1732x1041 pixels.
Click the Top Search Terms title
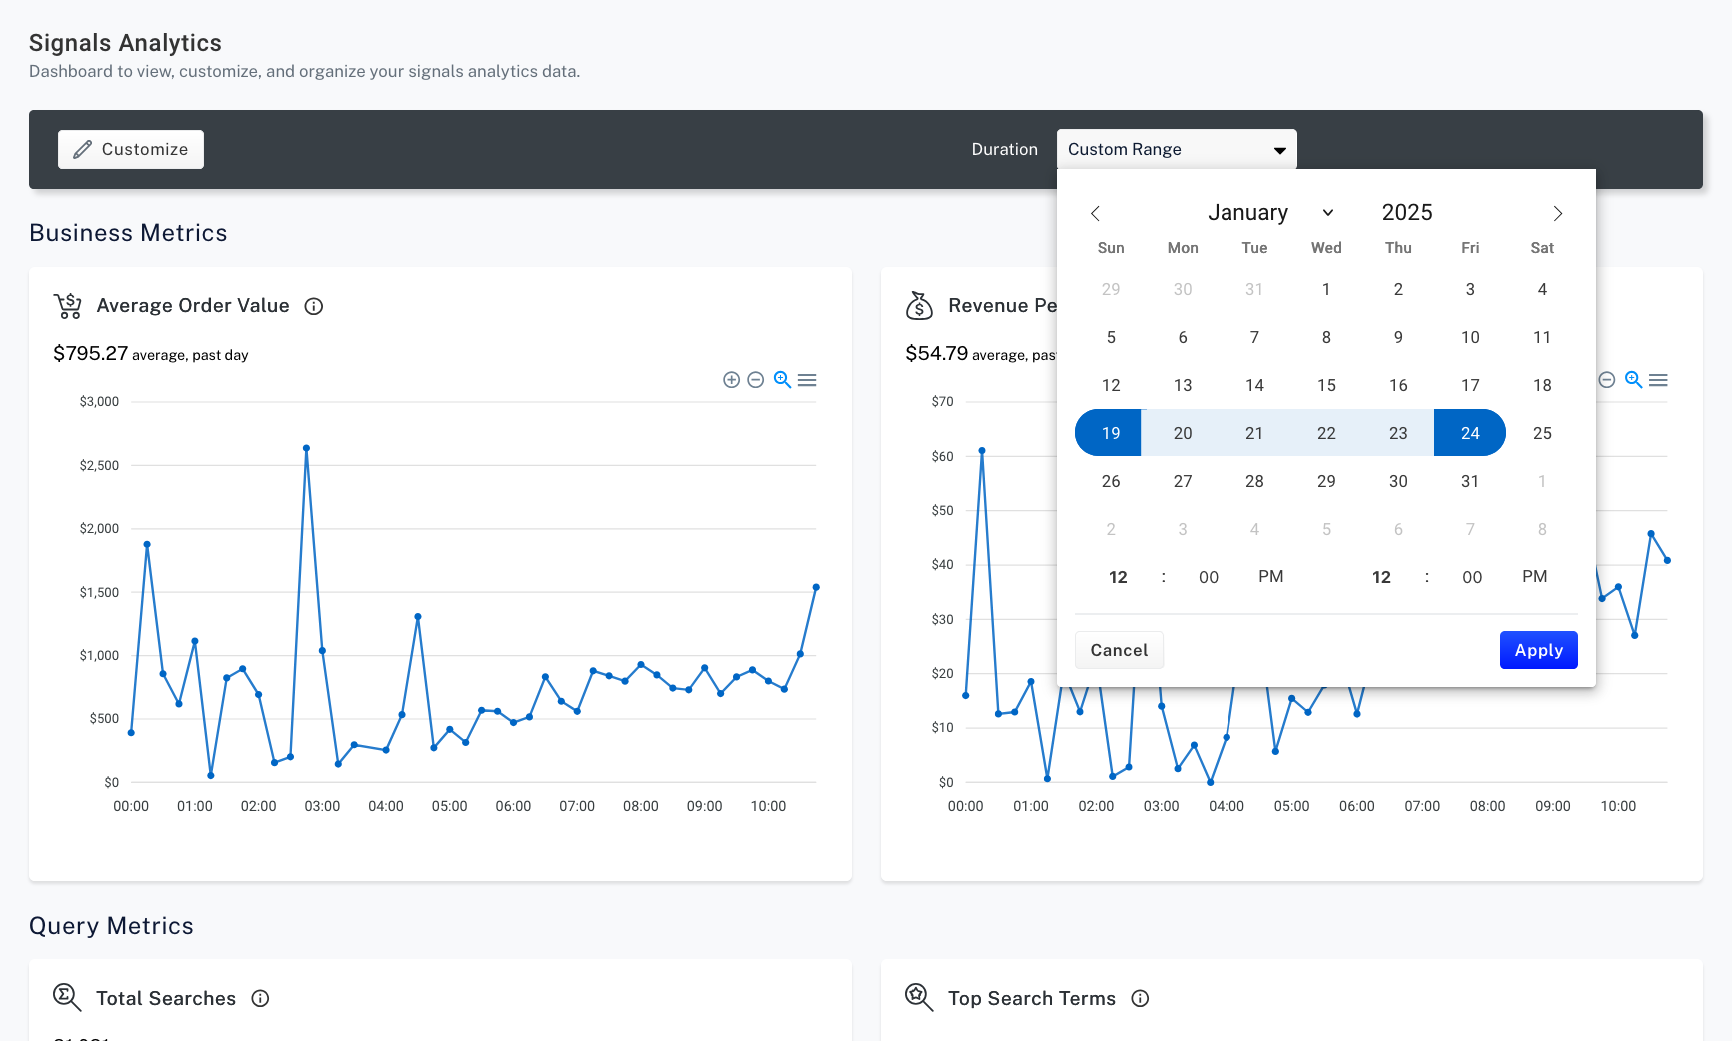point(1032,998)
